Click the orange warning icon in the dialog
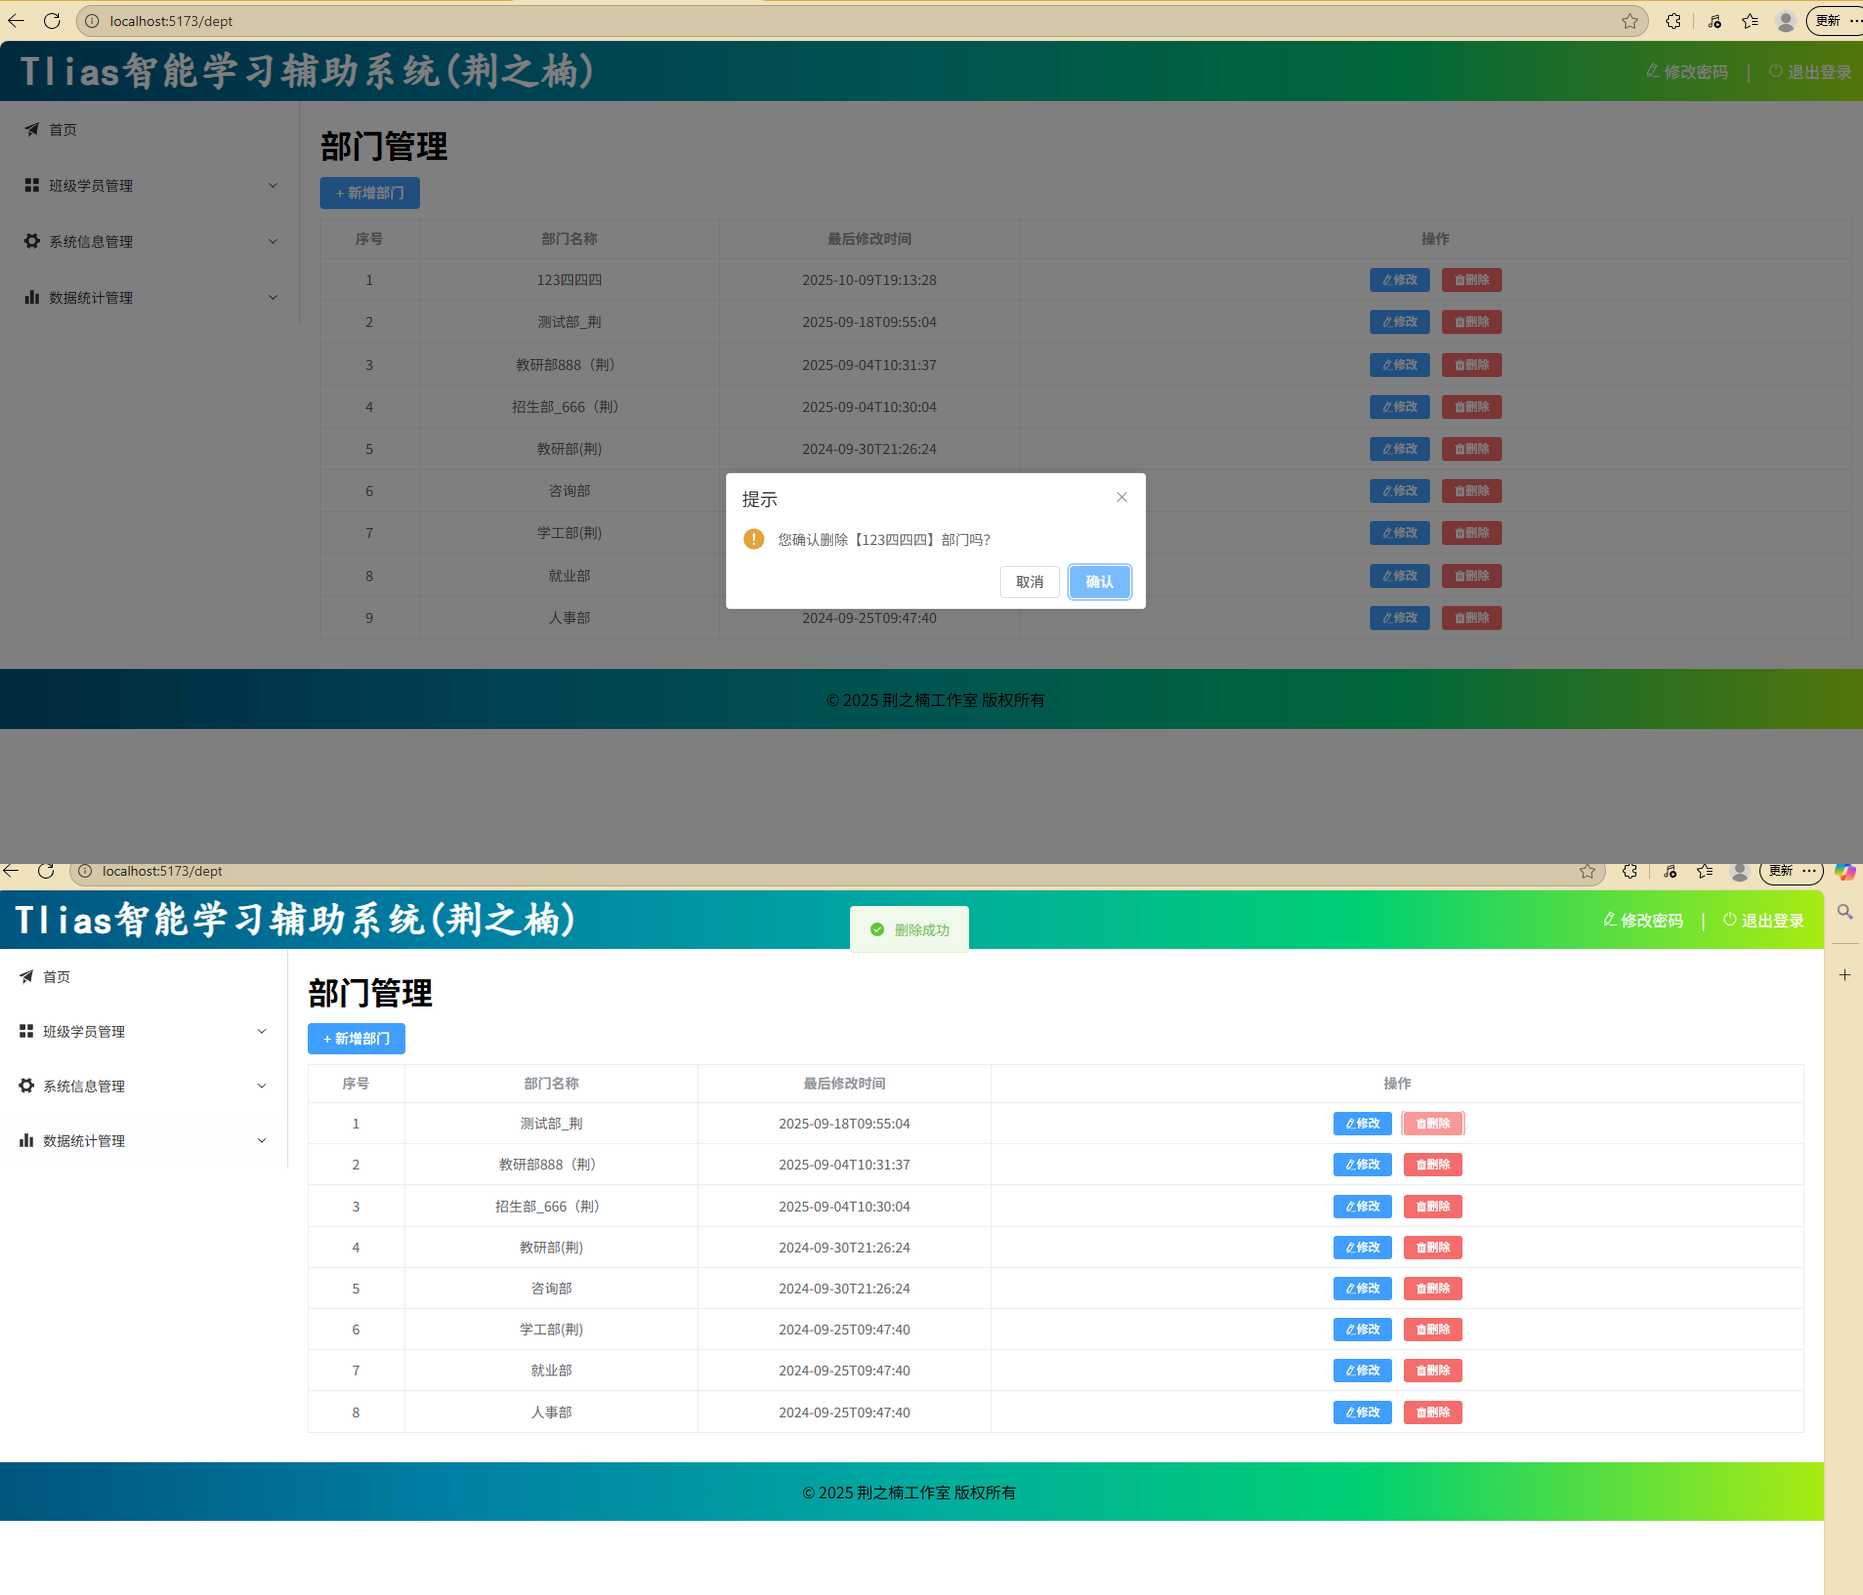The image size is (1863, 1595). click(x=753, y=539)
